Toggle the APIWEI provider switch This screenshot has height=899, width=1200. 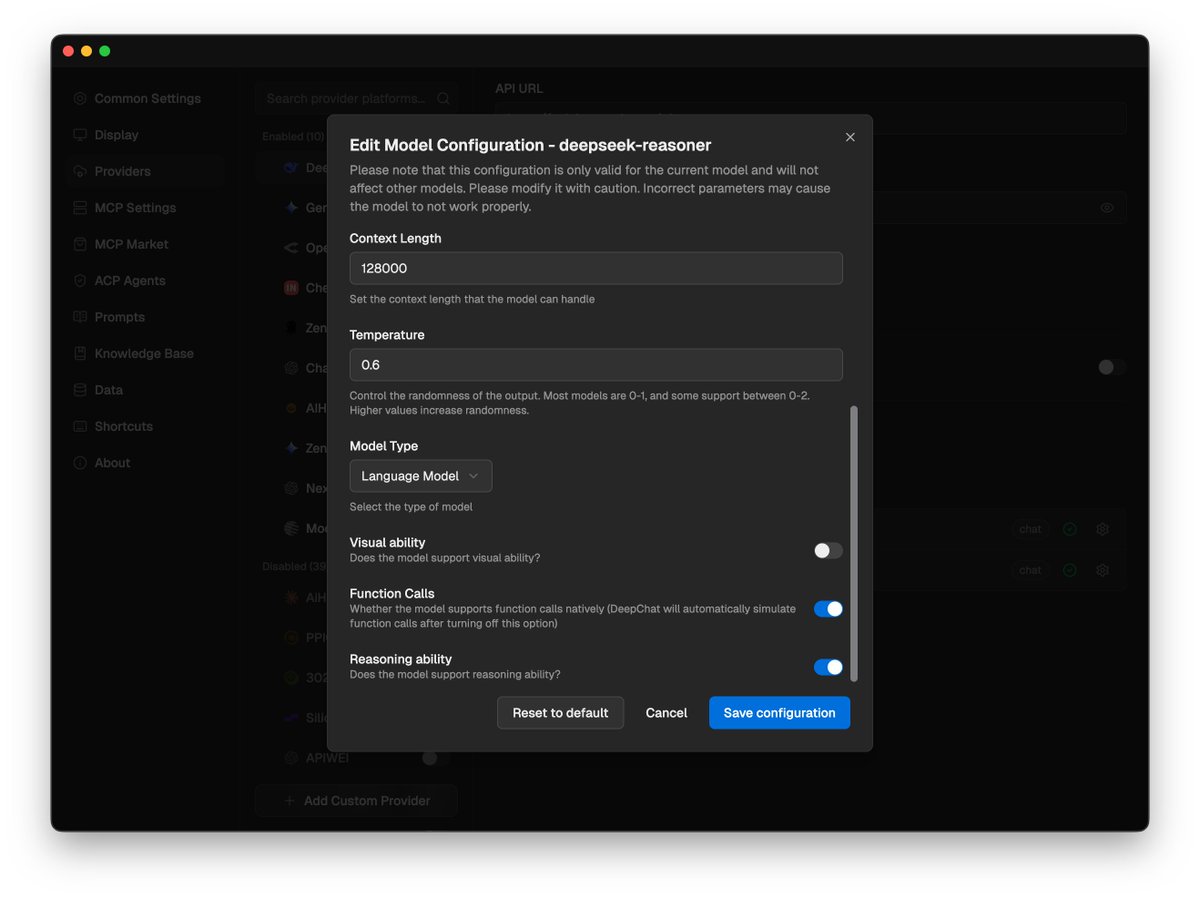click(x=435, y=758)
